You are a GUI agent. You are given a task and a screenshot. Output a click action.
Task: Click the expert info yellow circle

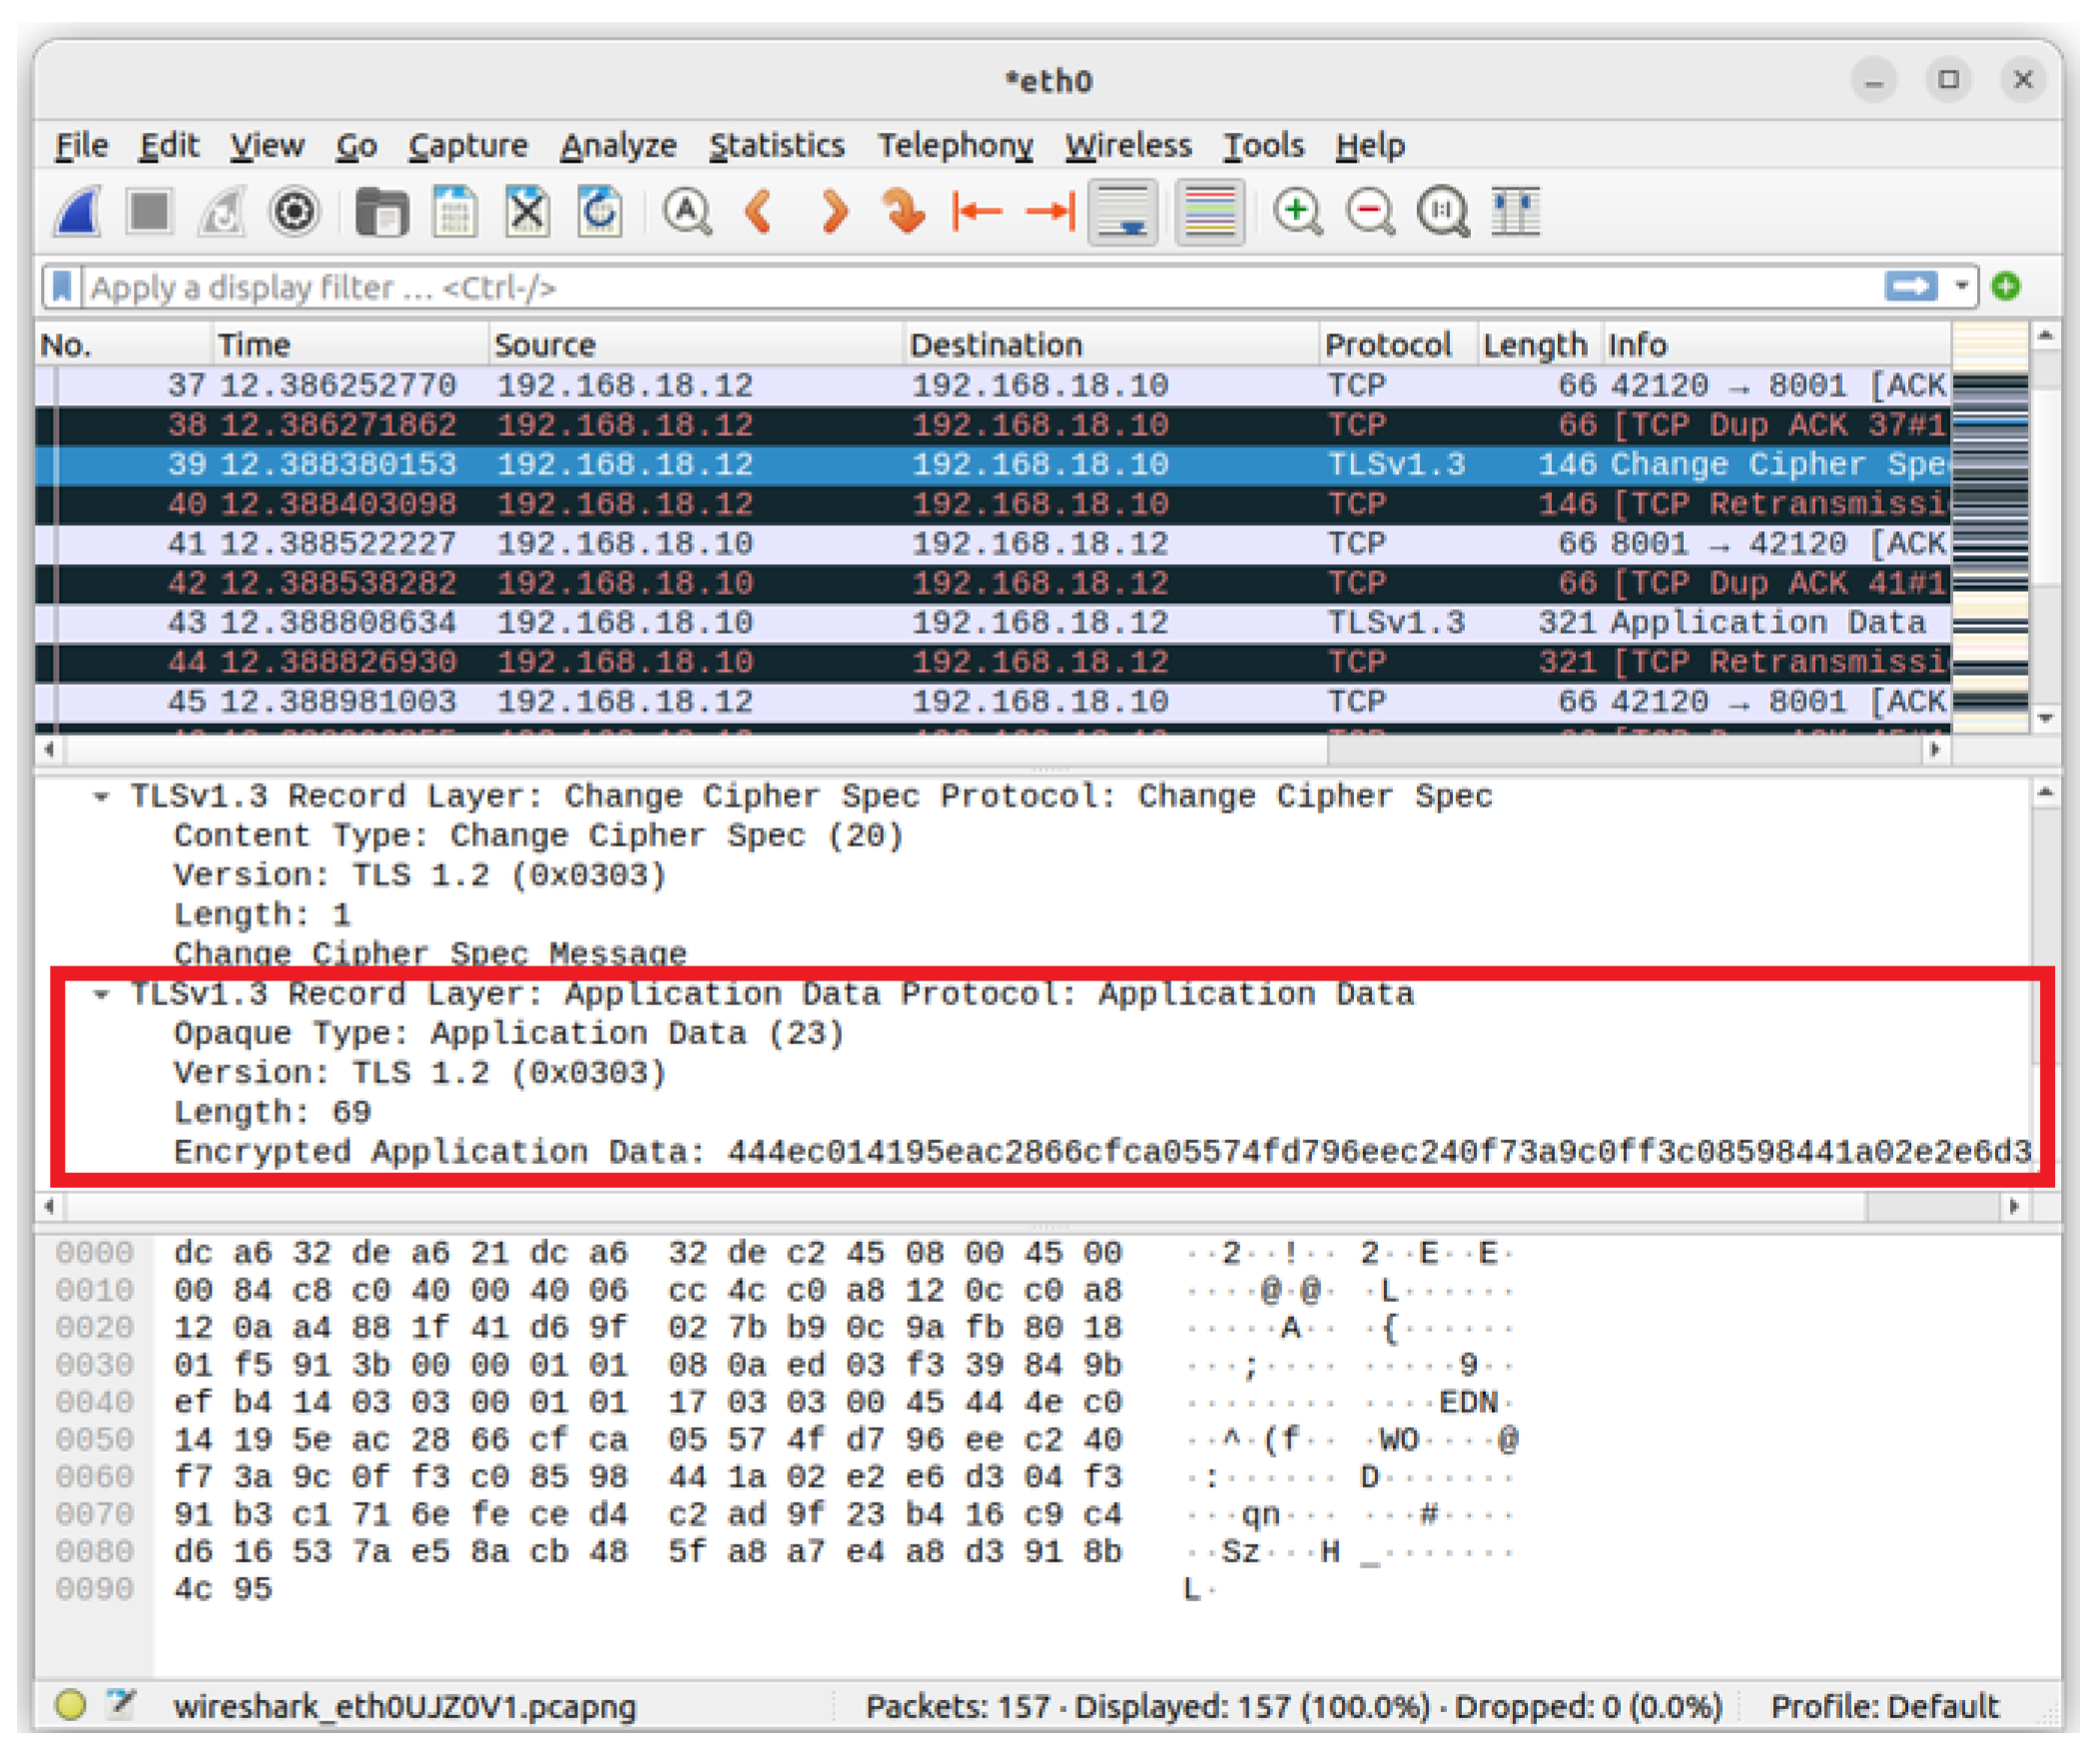[71, 1705]
